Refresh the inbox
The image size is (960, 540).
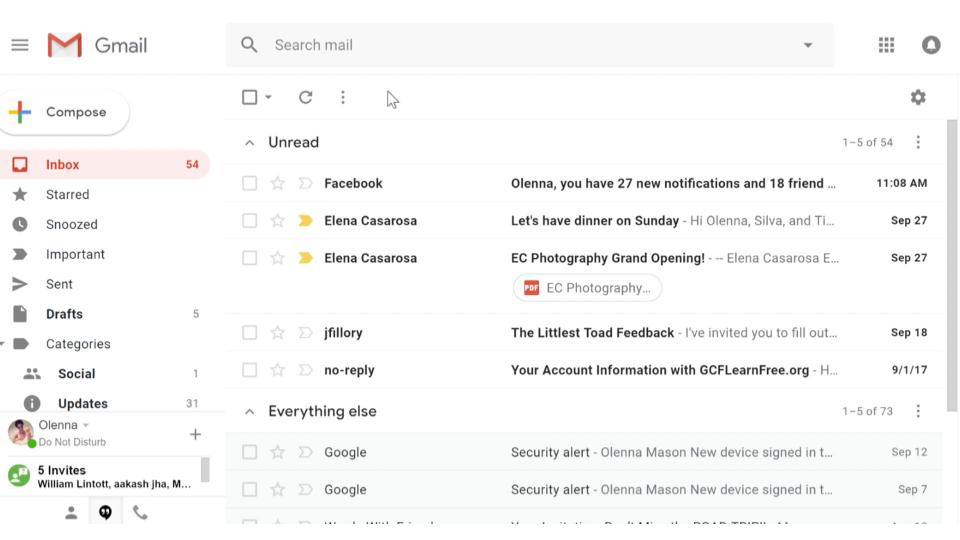tap(305, 97)
